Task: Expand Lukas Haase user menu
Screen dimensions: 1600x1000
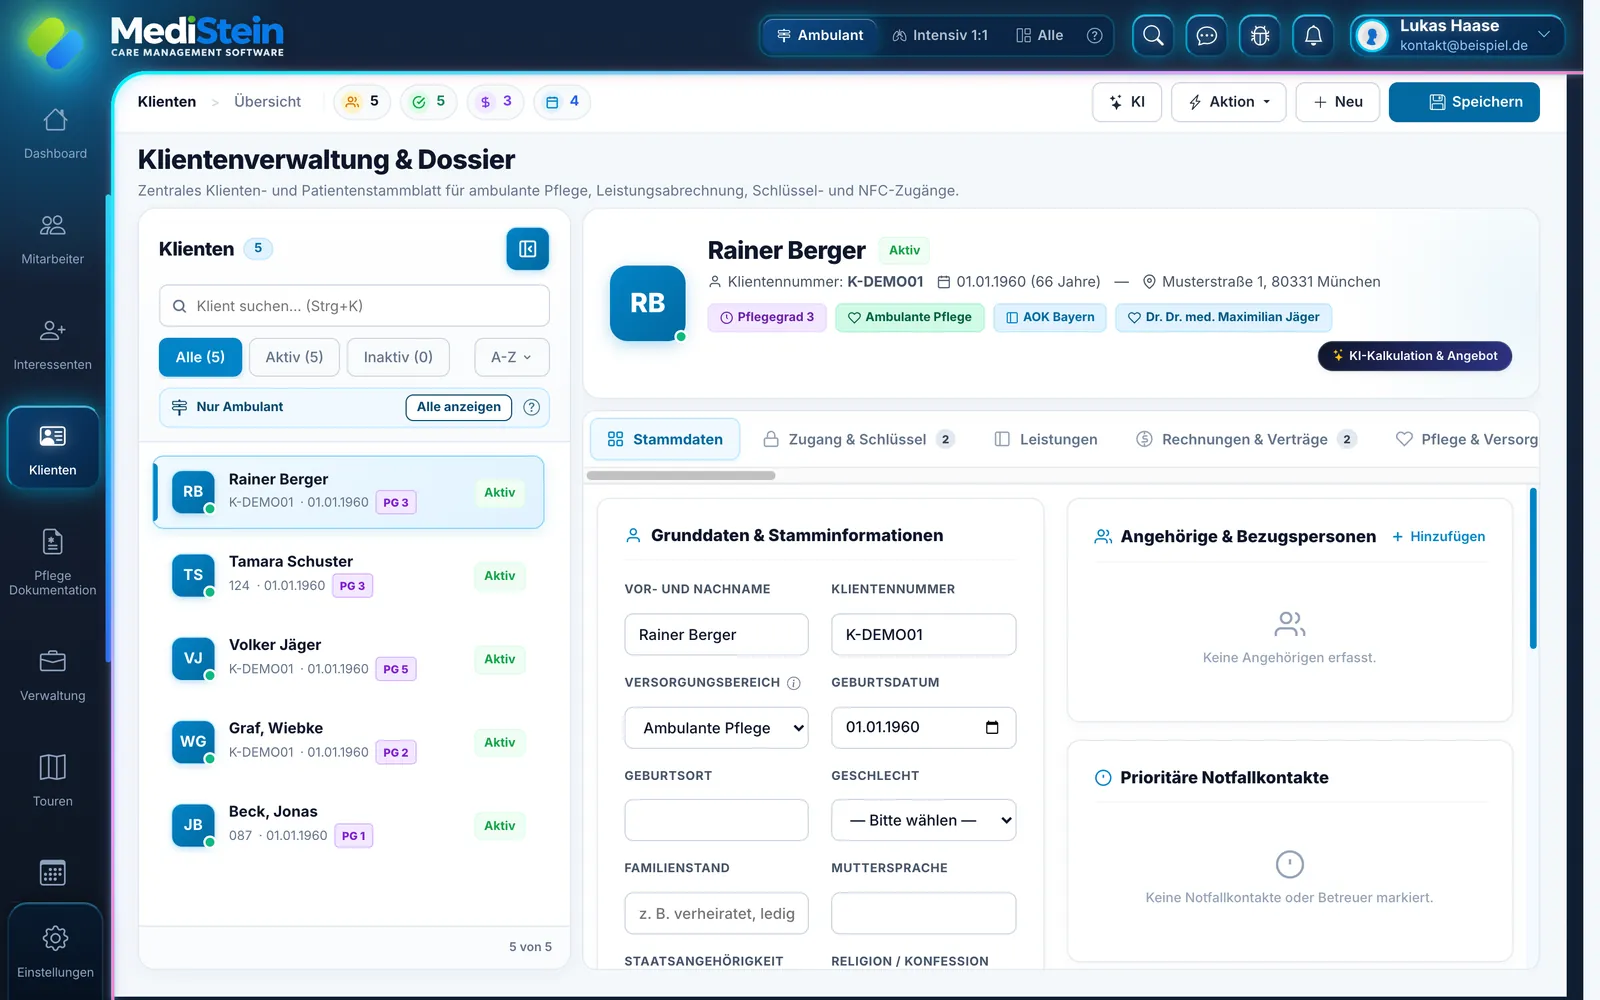Action: coord(1456,36)
